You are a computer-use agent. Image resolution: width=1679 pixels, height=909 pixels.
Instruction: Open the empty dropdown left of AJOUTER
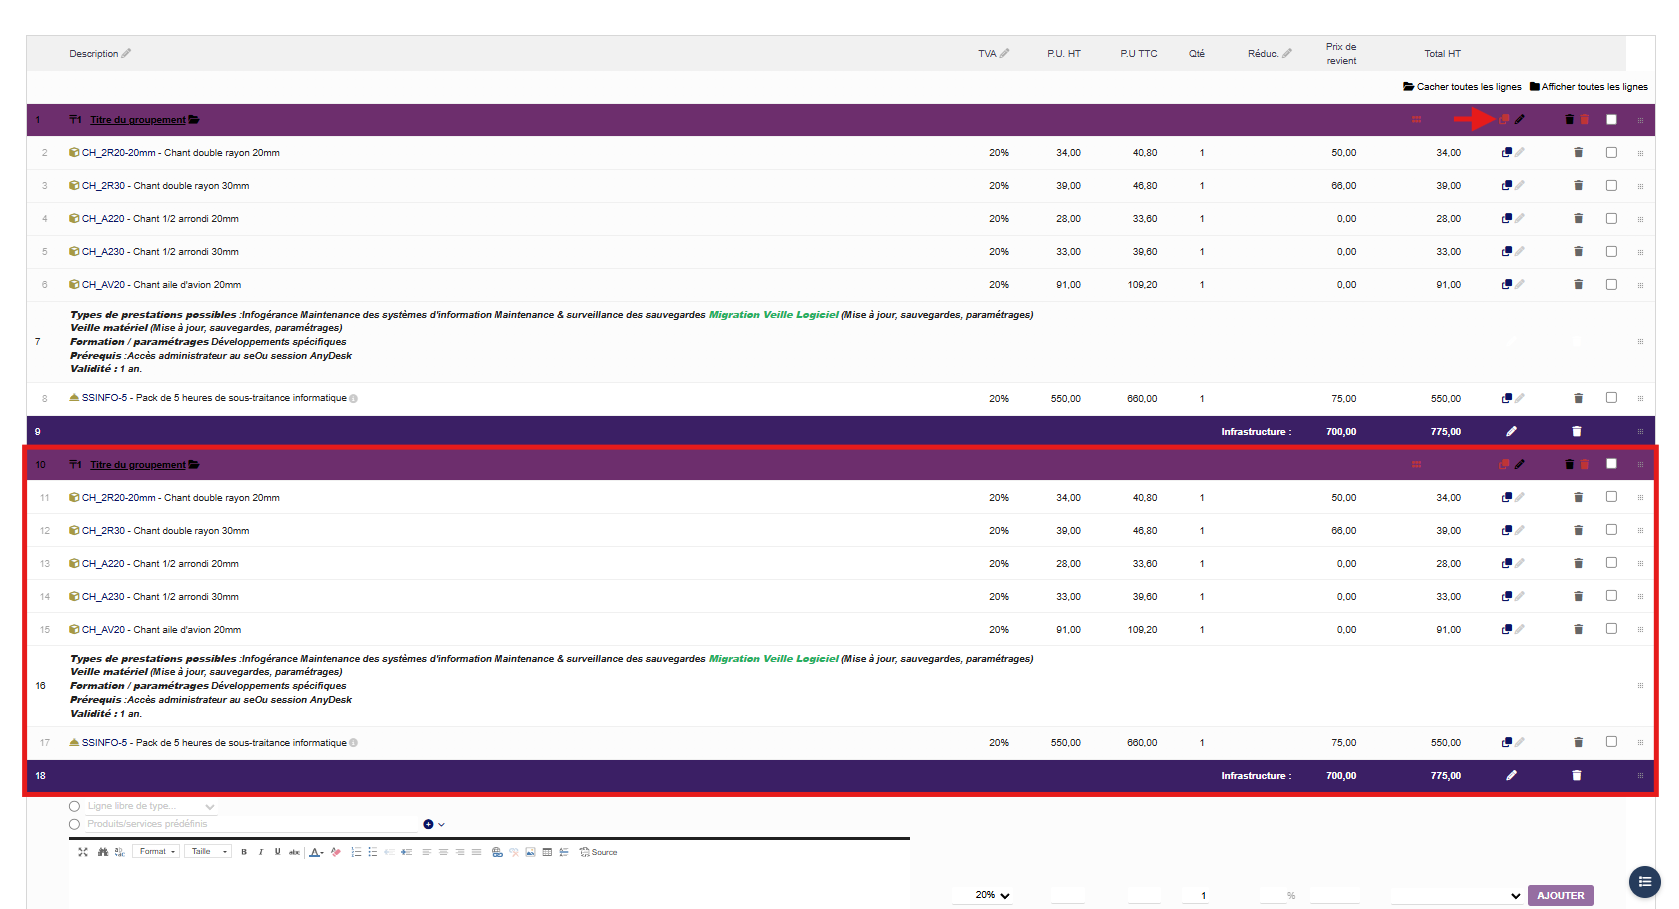pos(1457,896)
